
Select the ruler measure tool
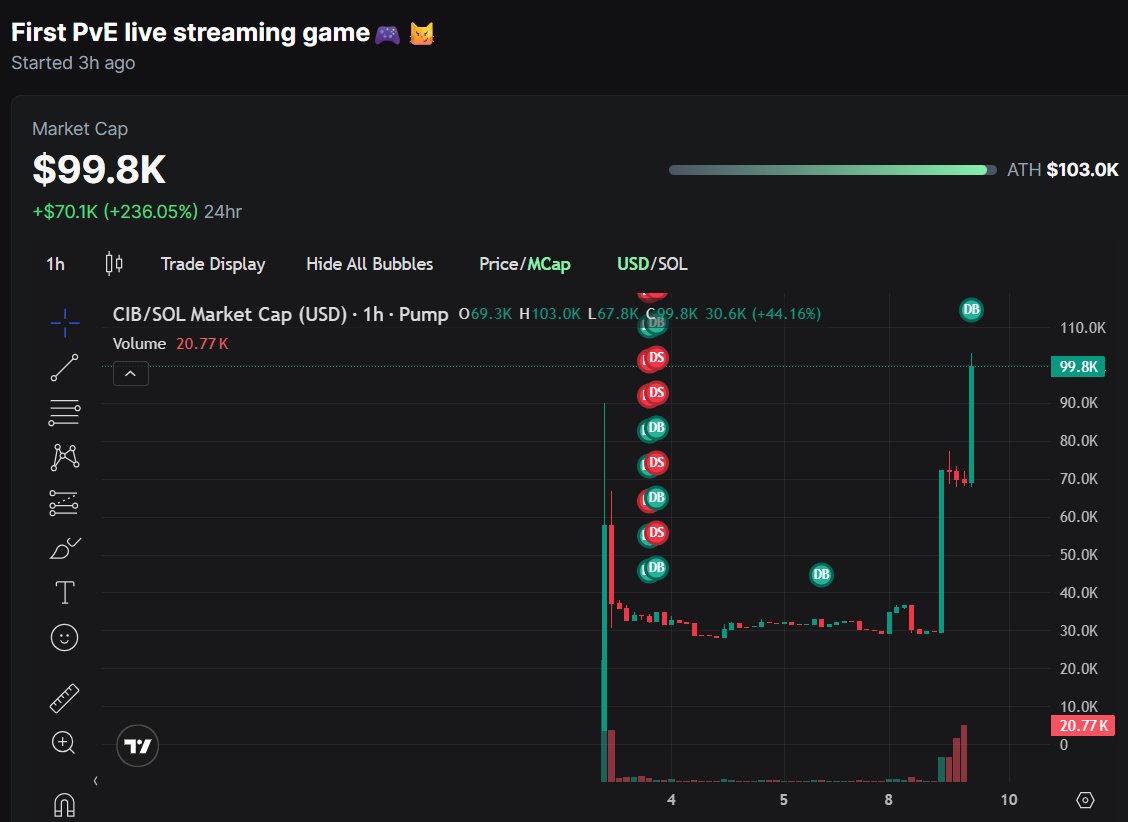pos(64,698)
